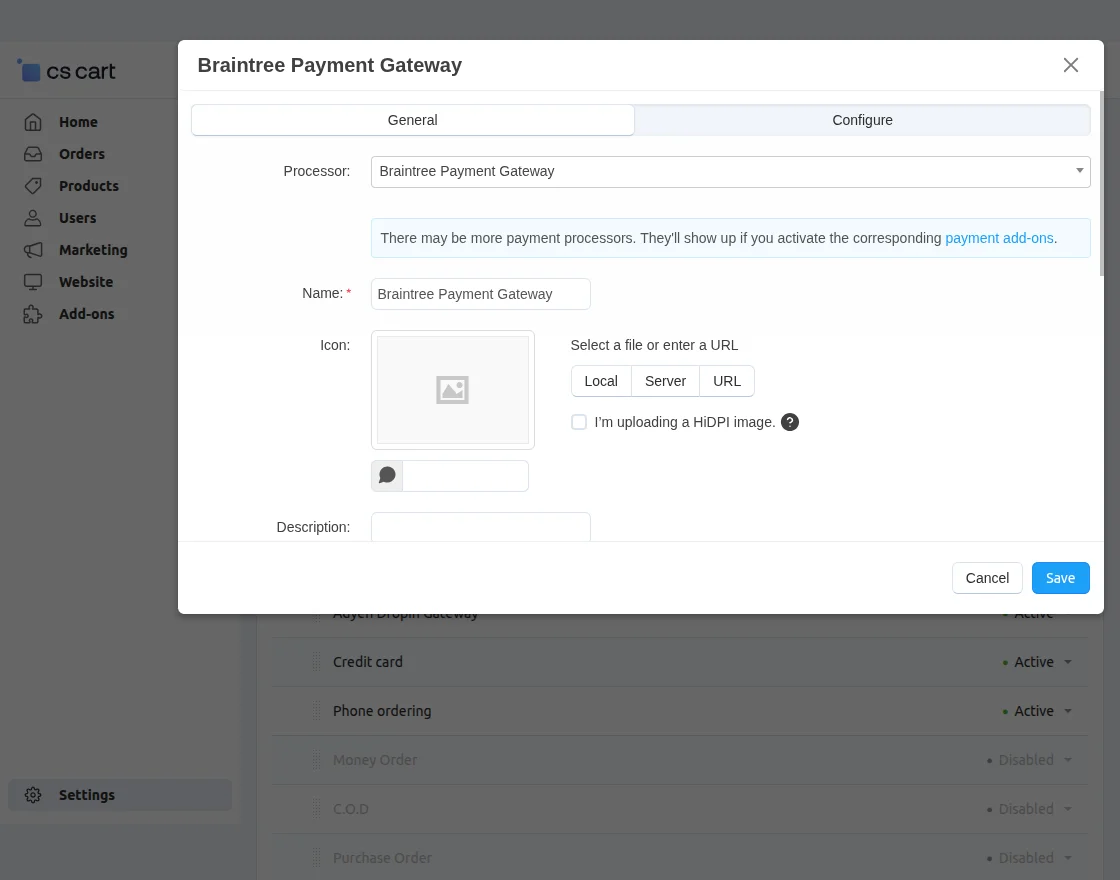Grab drag handle of Phone ordering row
The image size is (1120, 880).
[x=316, y=711]
